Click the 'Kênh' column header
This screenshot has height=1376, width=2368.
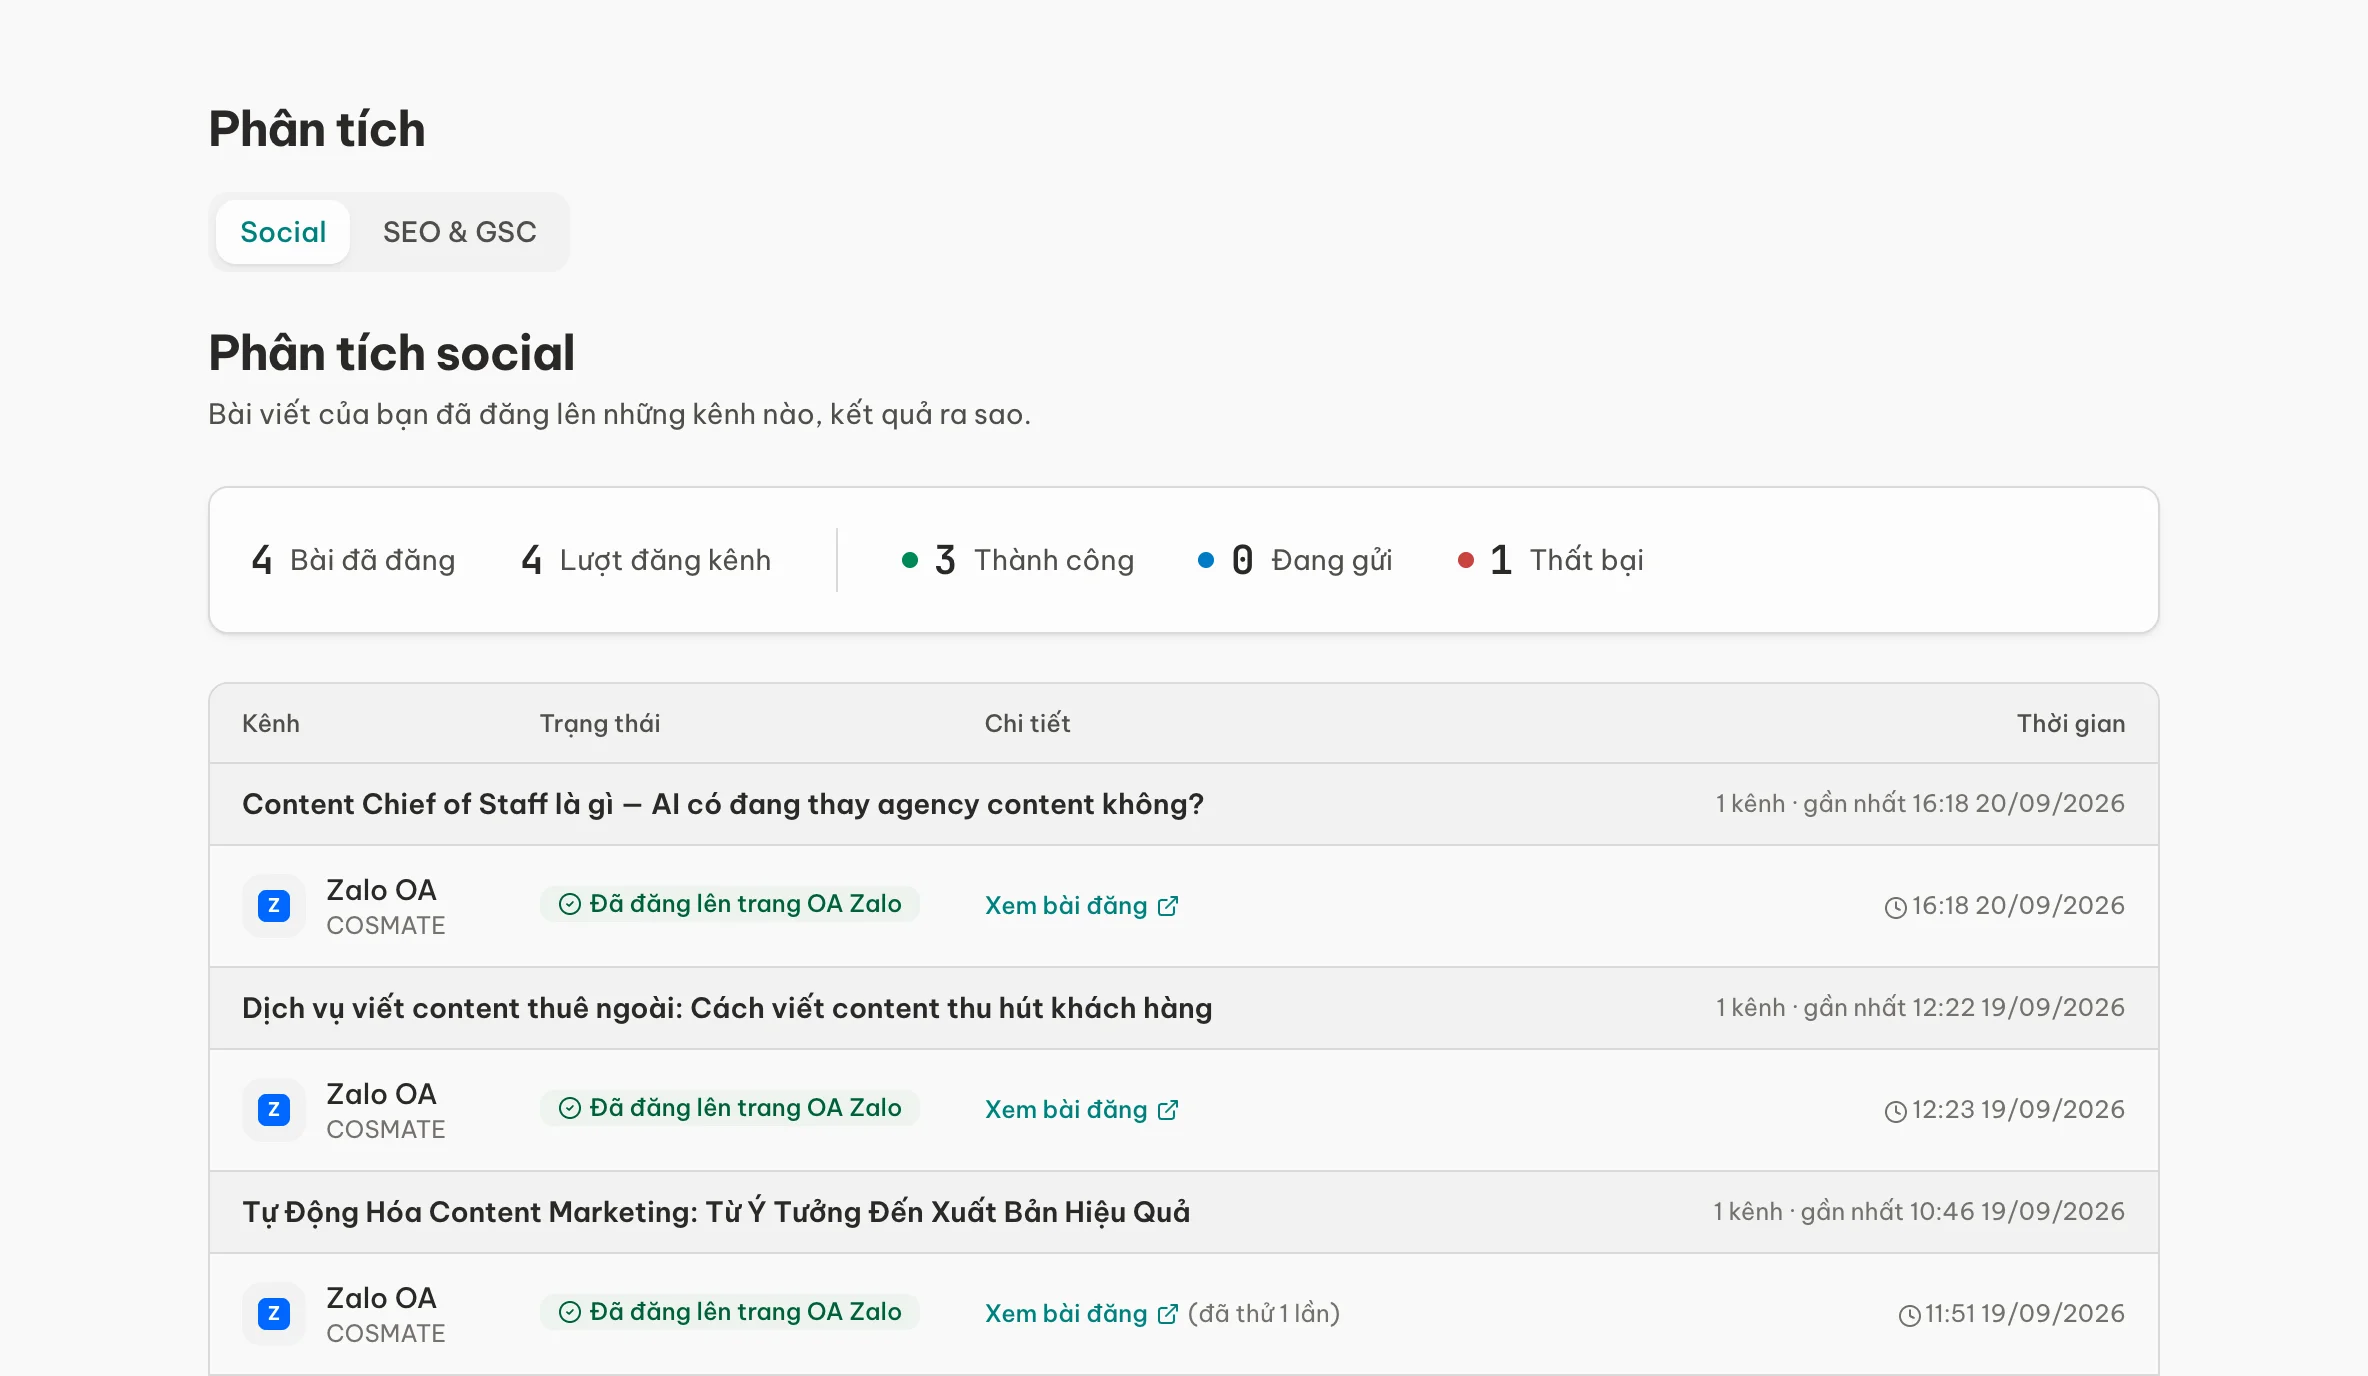click(x=271, y=724)
